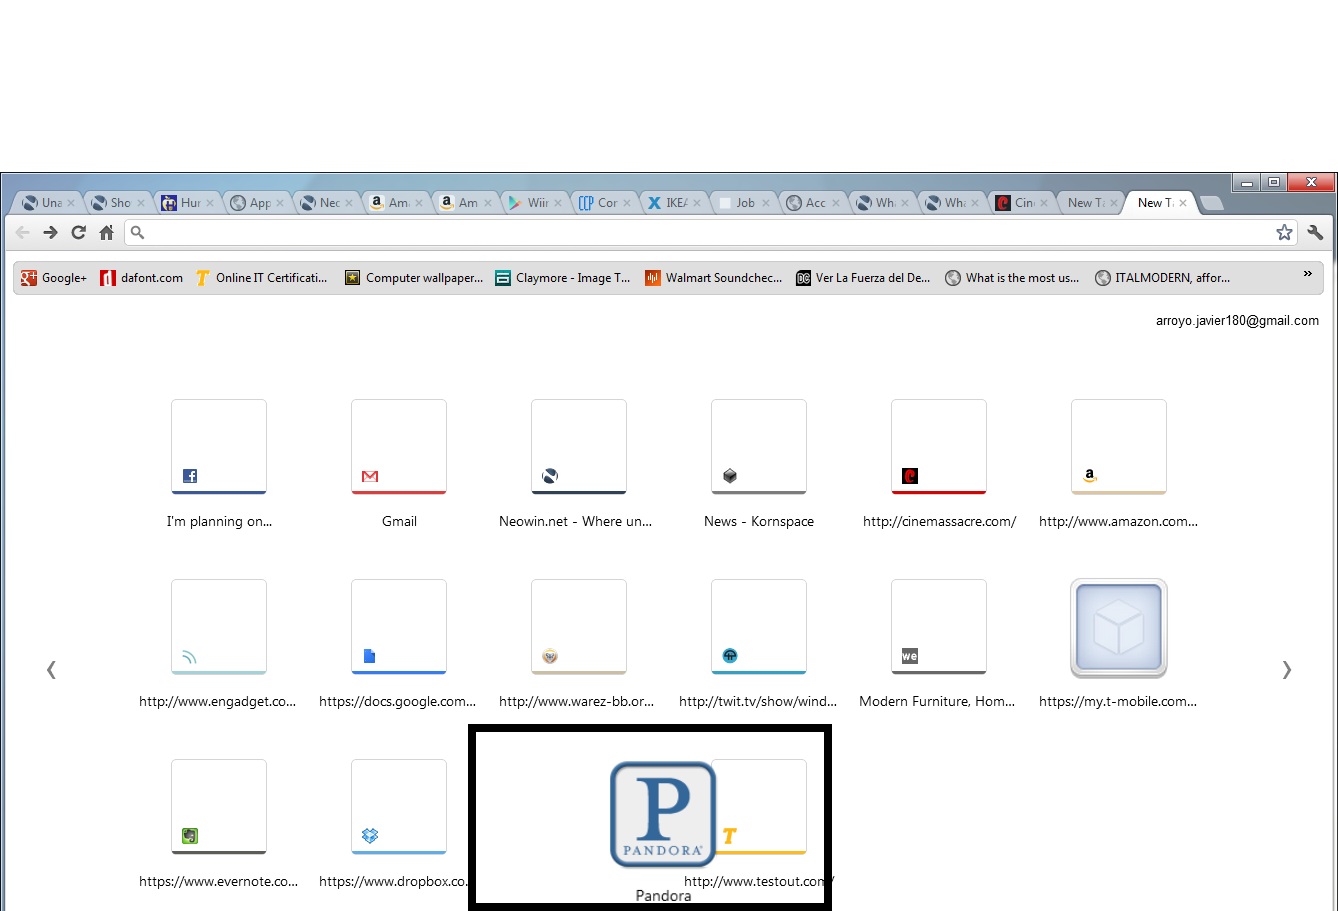This screenshot has width=1338, height=911.
Task: Go to previous page of thumbnails
Action: pos(51,670)
